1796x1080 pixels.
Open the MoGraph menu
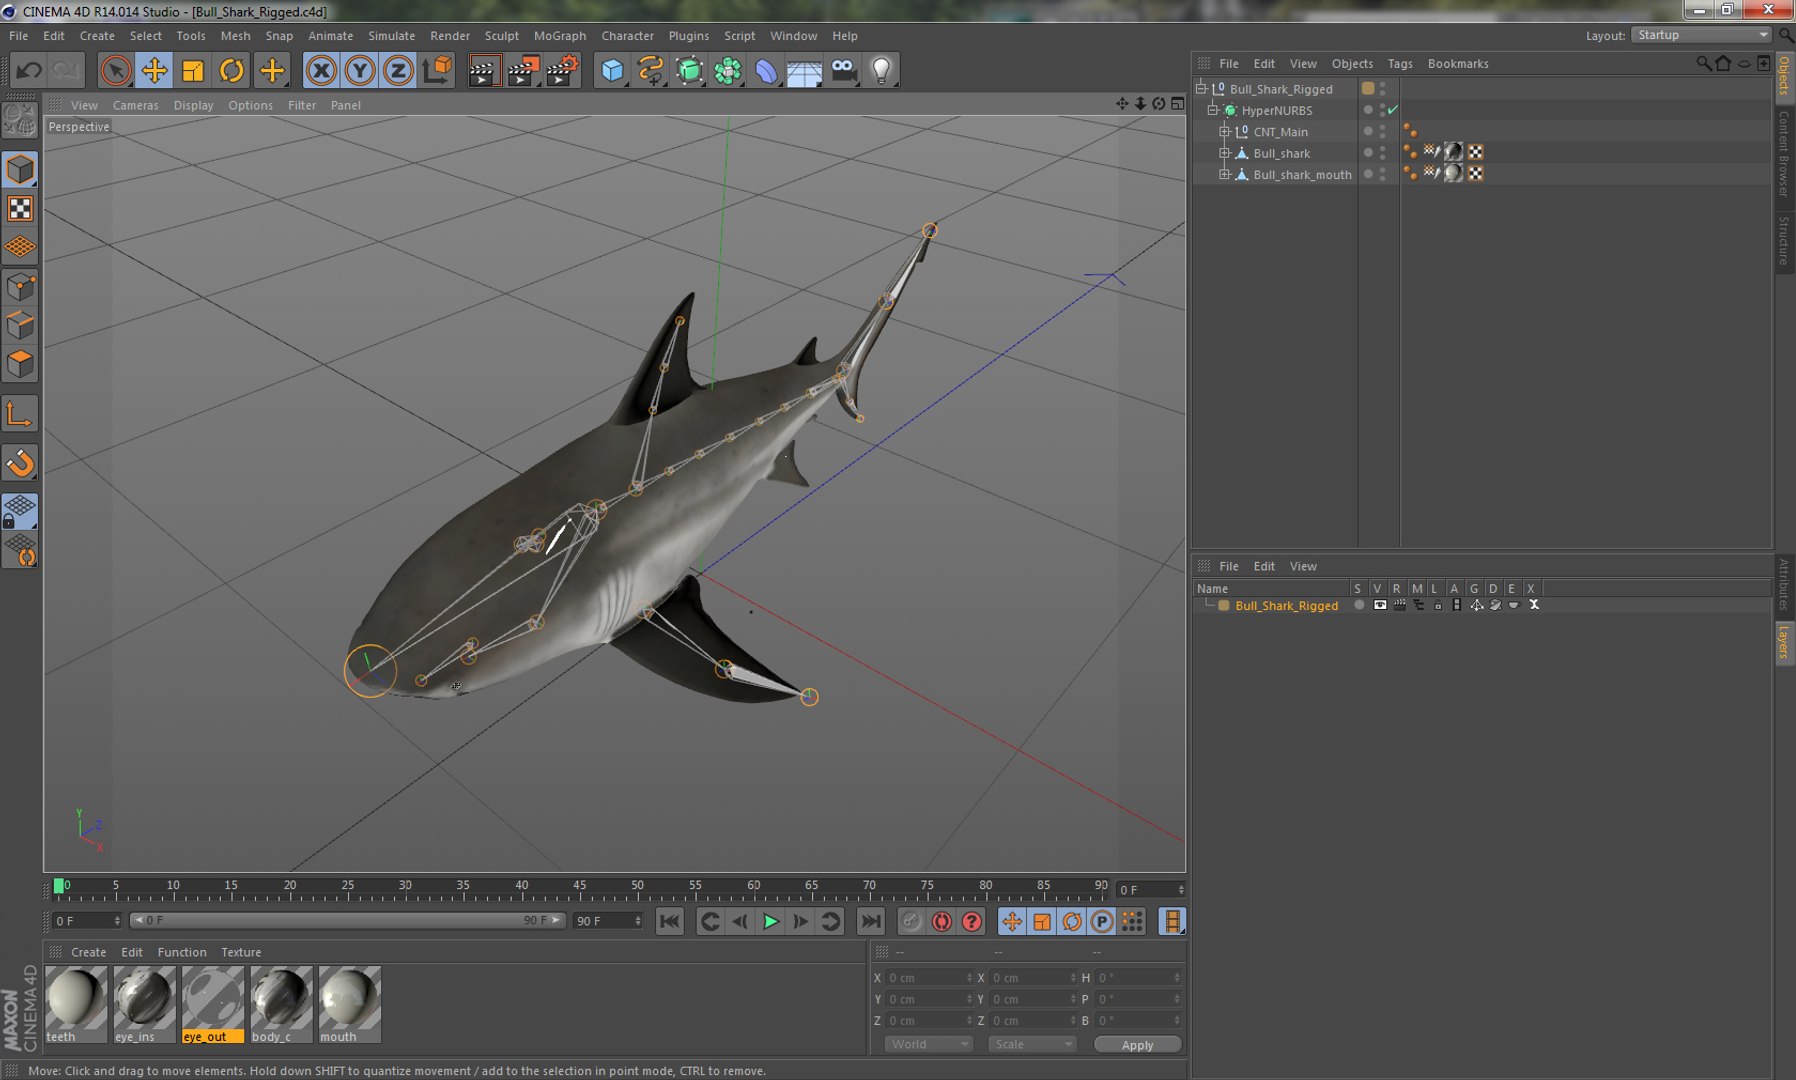pos(560,35)
